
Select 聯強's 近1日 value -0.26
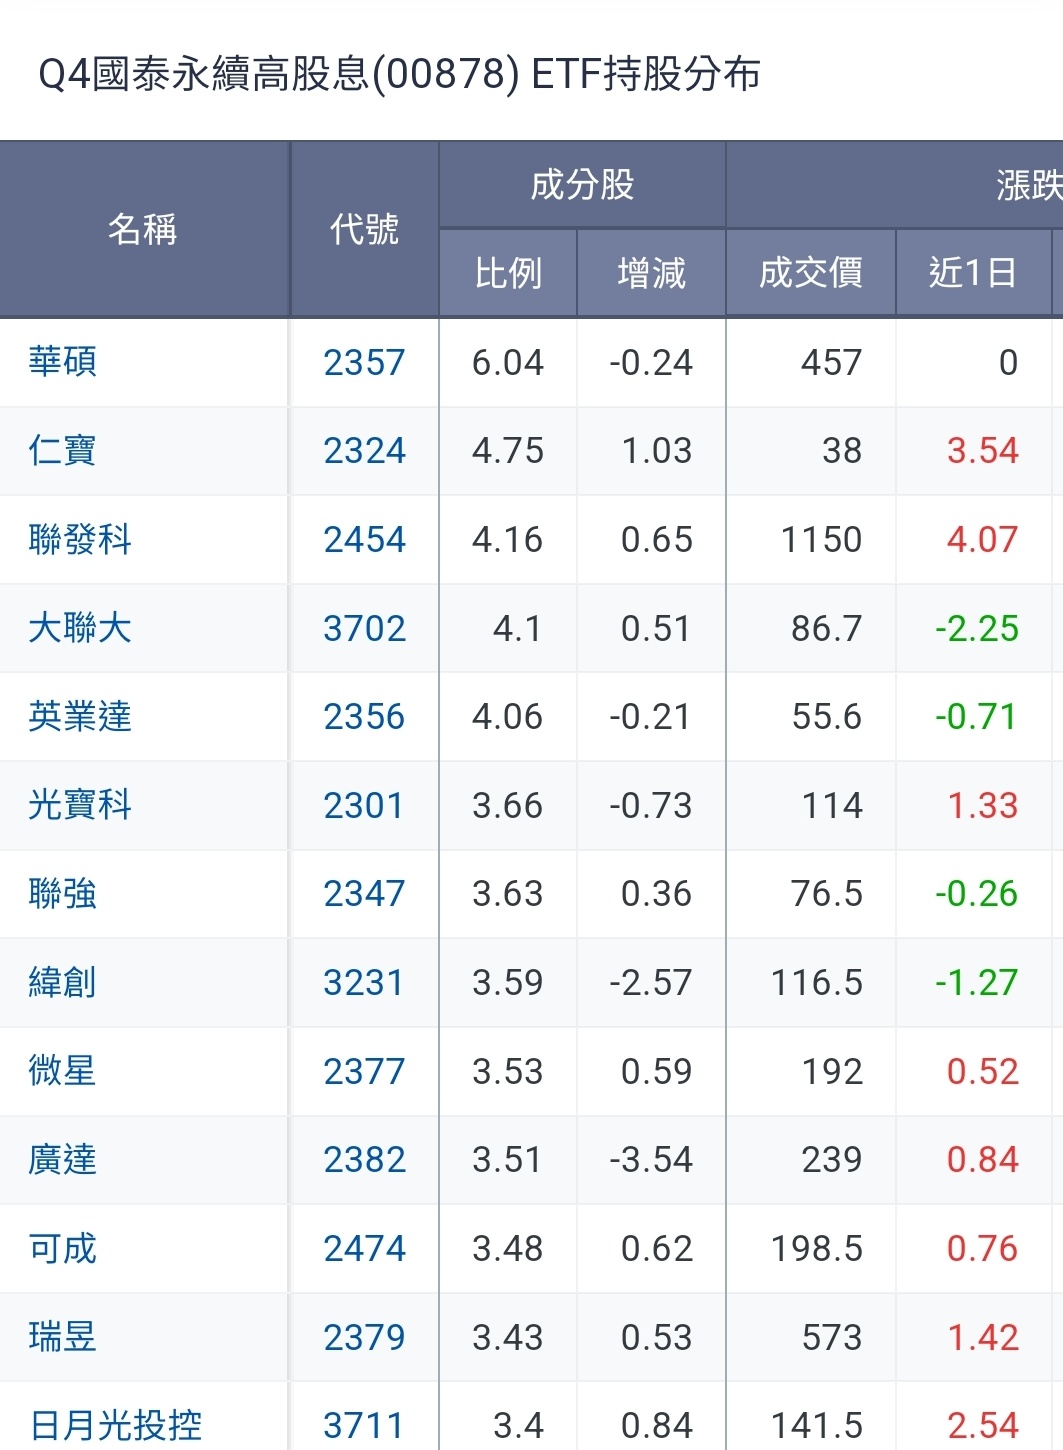[977, 894]
